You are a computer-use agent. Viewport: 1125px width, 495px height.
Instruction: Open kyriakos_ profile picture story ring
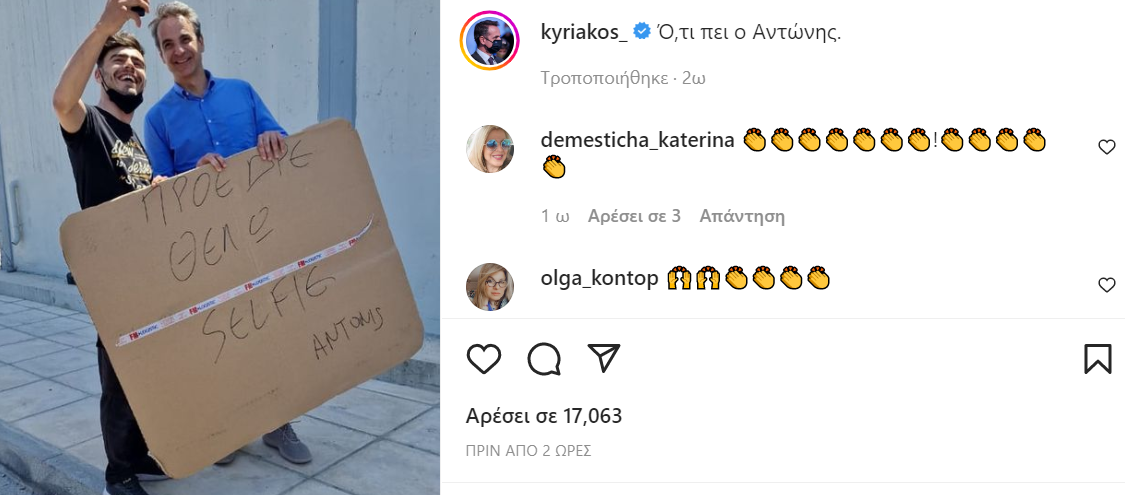(x=490, y=41)
